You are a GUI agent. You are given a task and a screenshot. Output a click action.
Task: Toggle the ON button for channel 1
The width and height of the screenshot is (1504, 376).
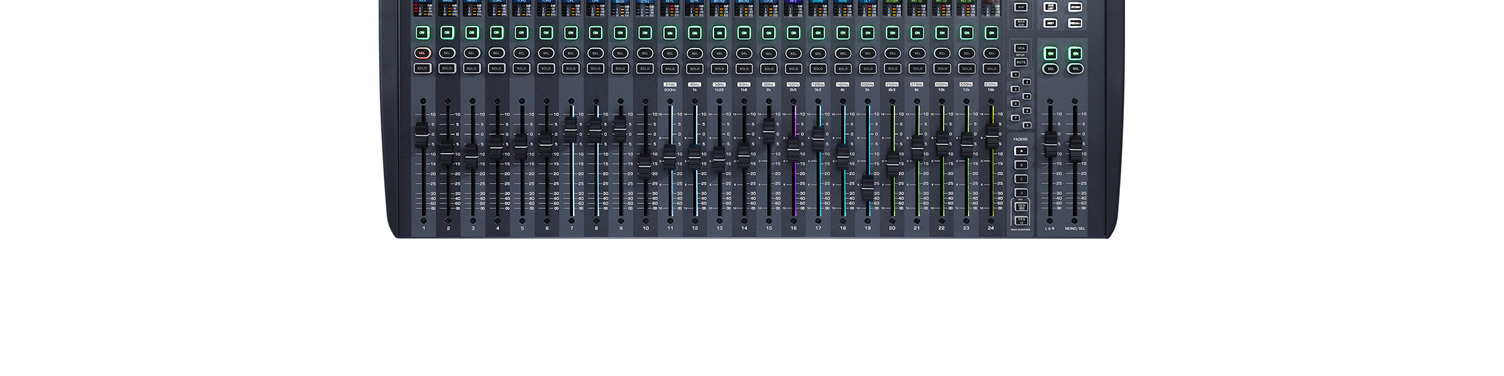(x=422, y=33)
